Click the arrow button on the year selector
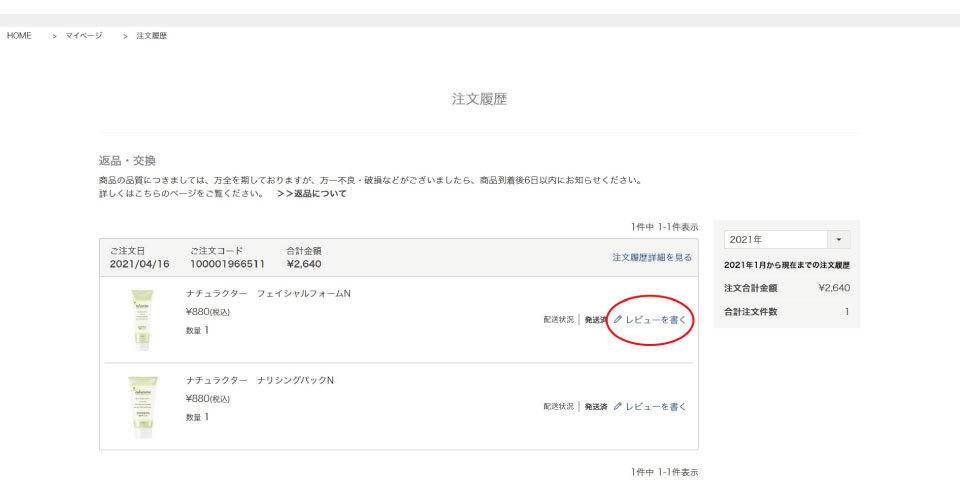Viewport: 960px width, 487px height. [838, 240]
